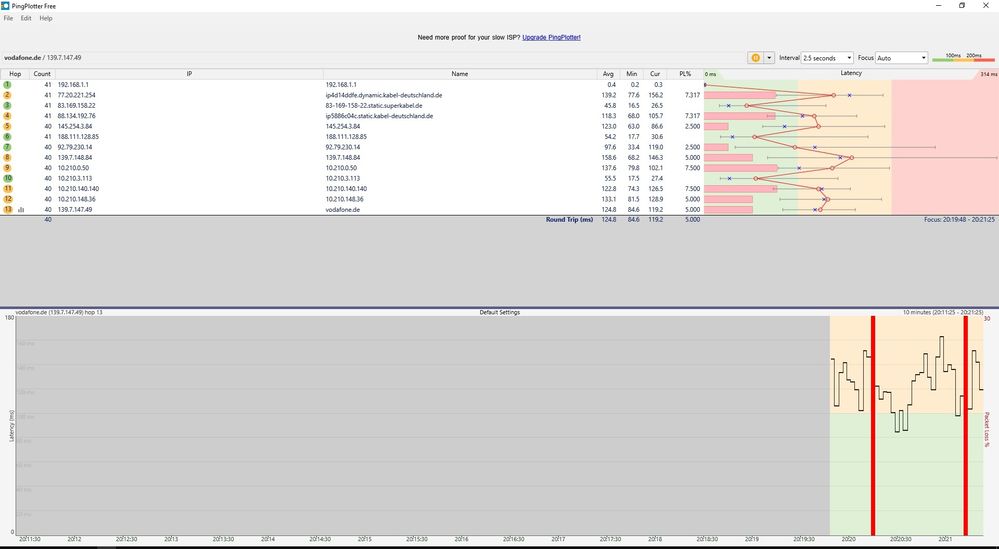This screenshot has height=549, width=999.
Task: Select IP cell 192.168.1.1
Action: tap(73, 85)
